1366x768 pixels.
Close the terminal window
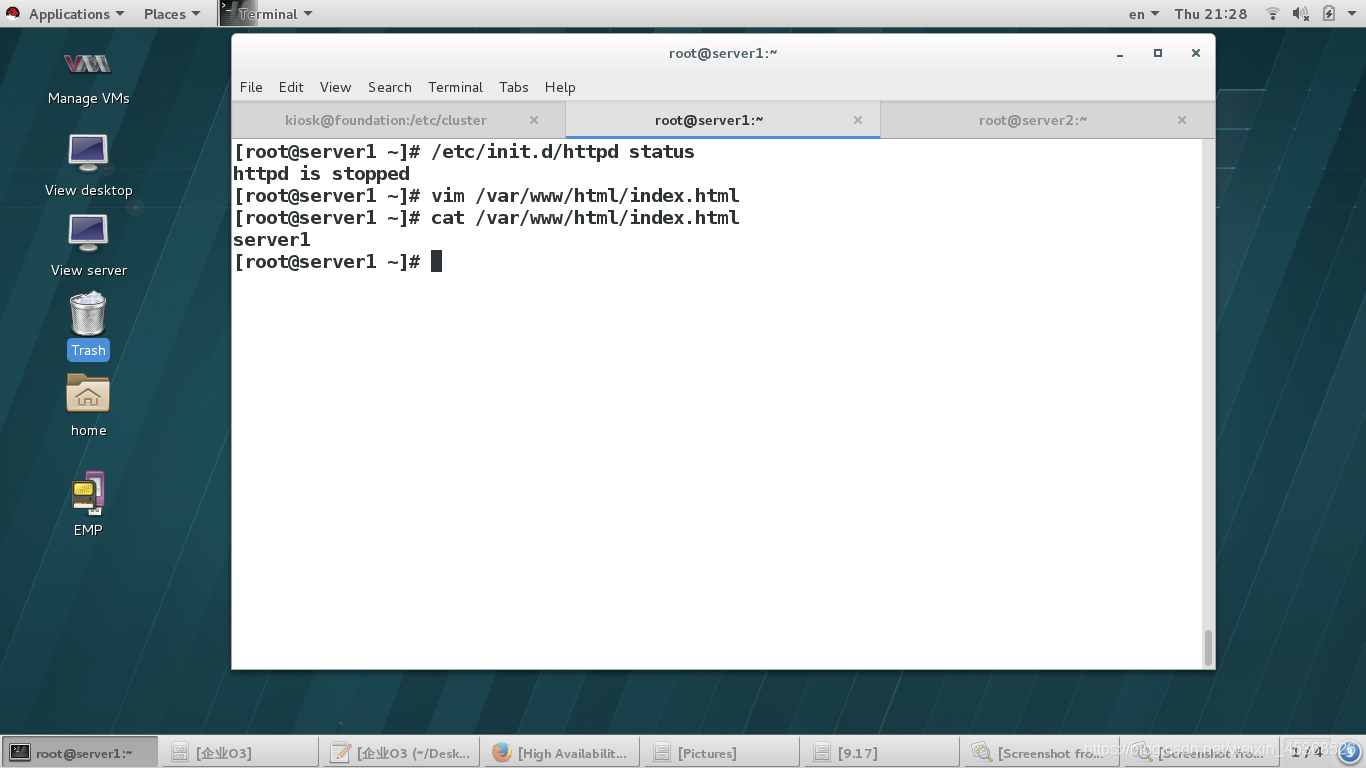tap(1195, 53)
